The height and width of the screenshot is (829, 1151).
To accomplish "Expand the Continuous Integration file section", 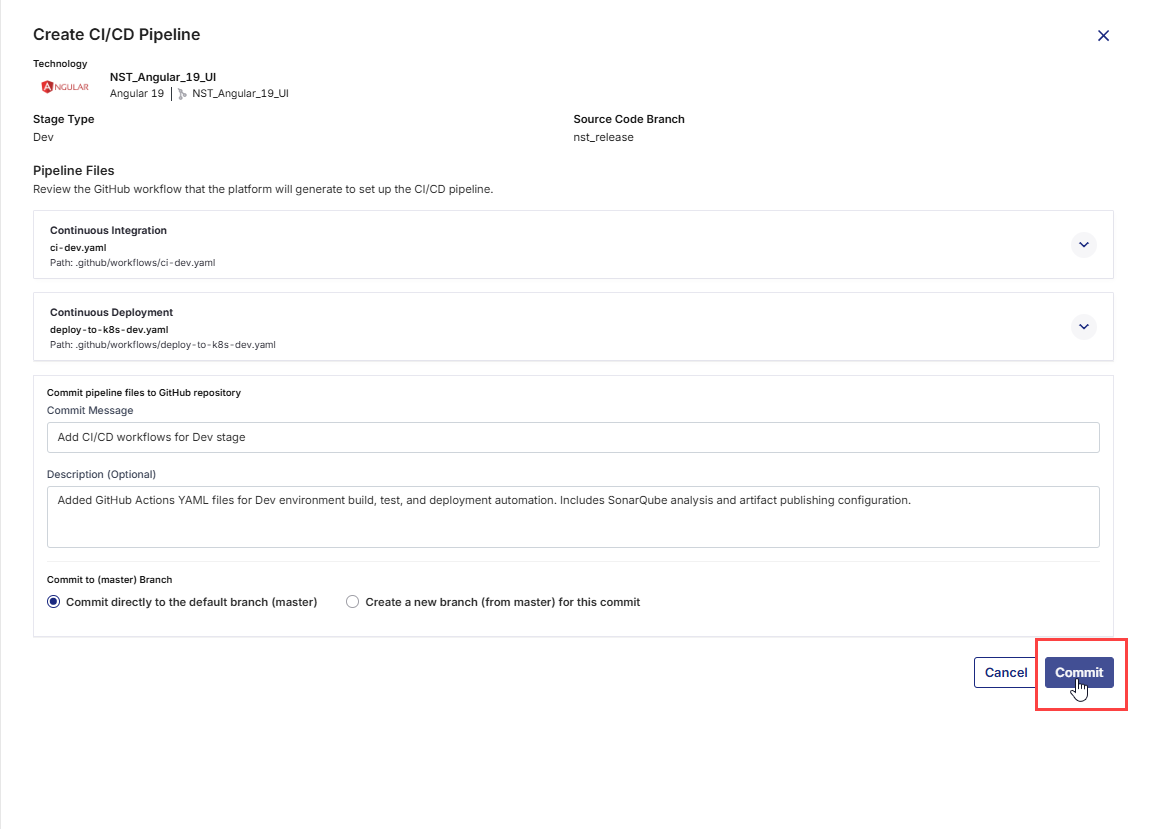I will click(x=1083, y=245).
